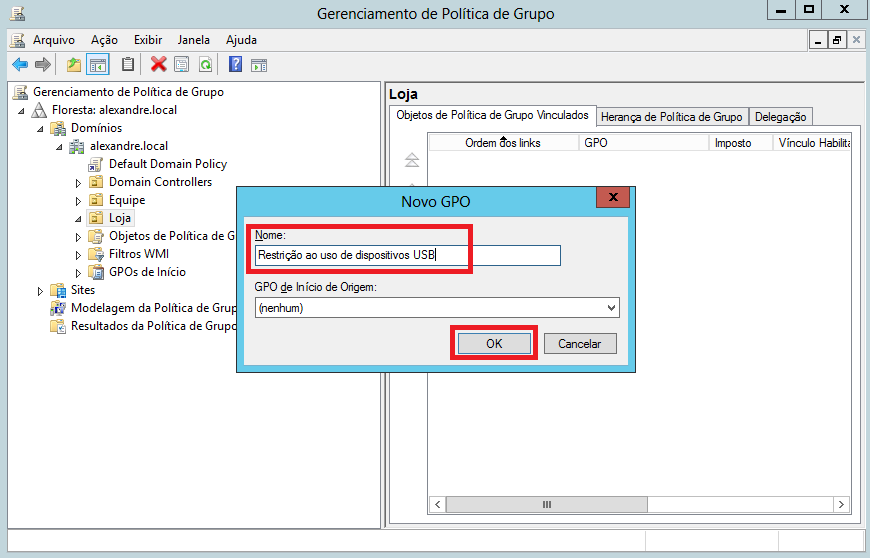The width and height of the screenshot is (870, 558).
Task: Open the GPO de Início de Origem dropdown
Action: tap(611, 308)
